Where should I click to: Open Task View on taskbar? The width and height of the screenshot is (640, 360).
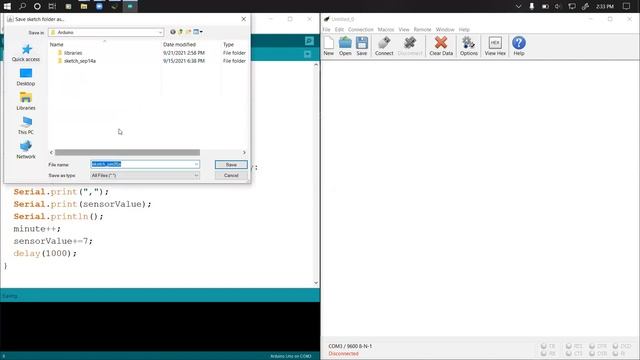[52, 6]
